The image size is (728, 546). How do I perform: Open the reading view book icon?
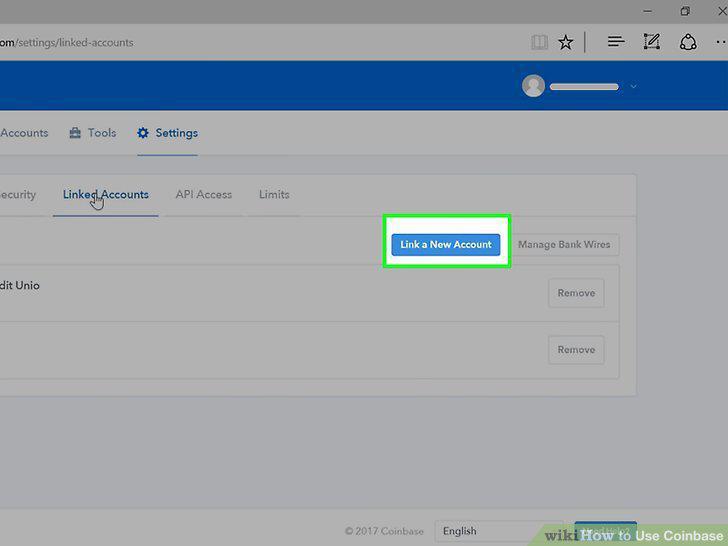pos(539,42)
